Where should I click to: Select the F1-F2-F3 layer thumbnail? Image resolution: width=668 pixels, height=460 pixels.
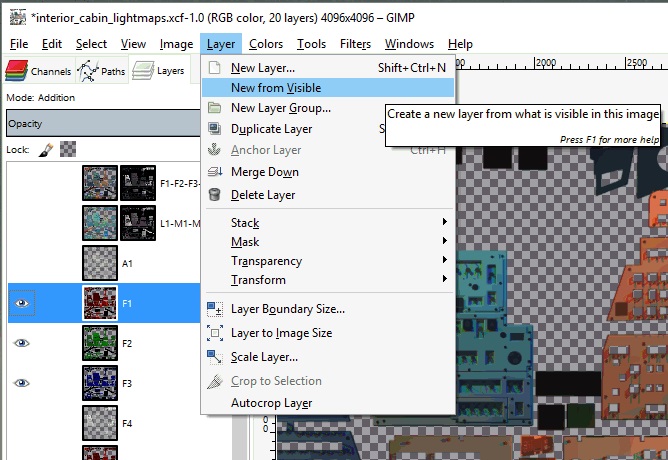coord(100,183)
